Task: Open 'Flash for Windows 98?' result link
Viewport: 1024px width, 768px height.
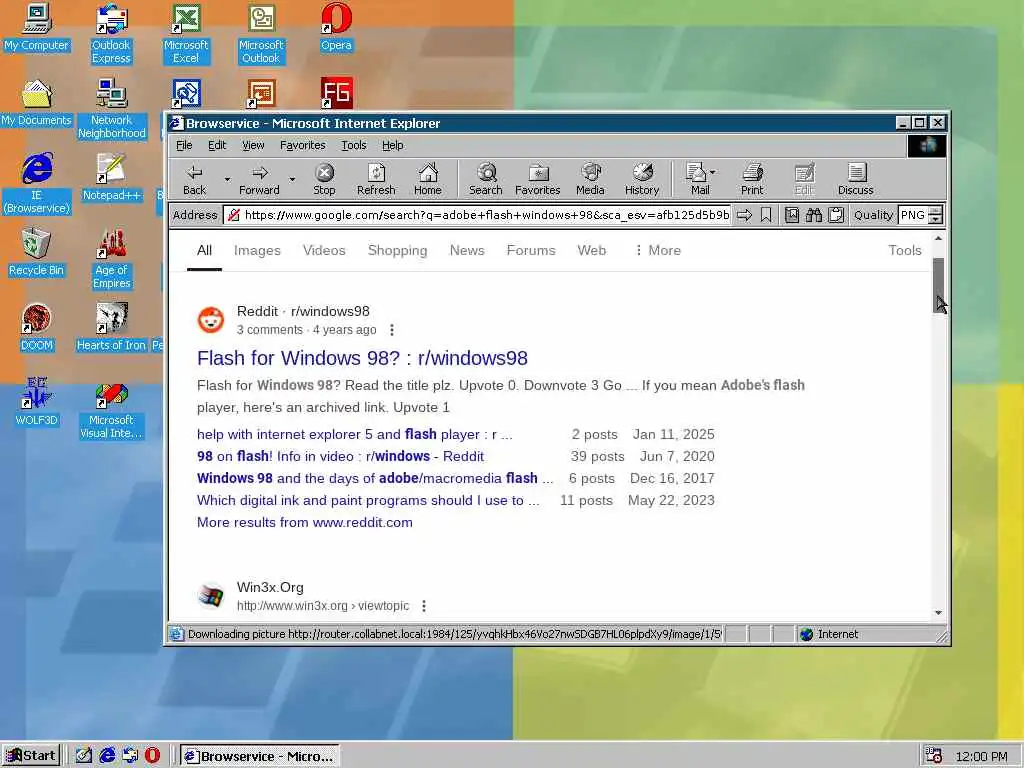Action: pos(362,358)
